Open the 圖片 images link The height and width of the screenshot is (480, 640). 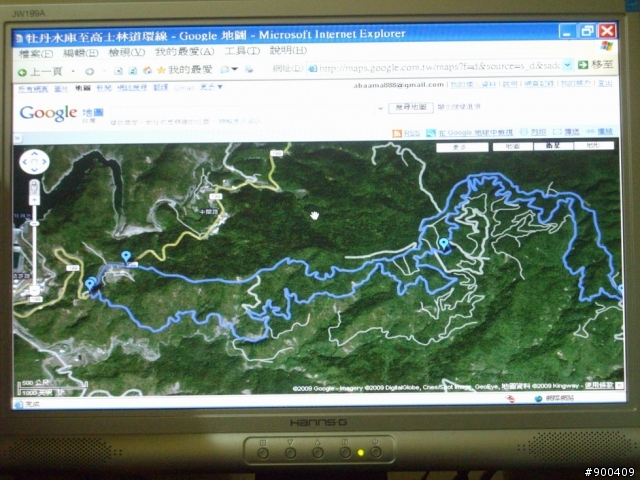pyautogui.click(x=61, y=89)
